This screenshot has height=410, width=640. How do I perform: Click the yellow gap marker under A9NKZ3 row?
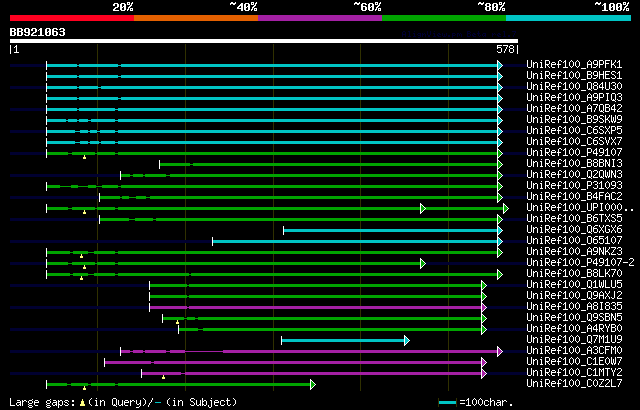(x=82, y=256)
